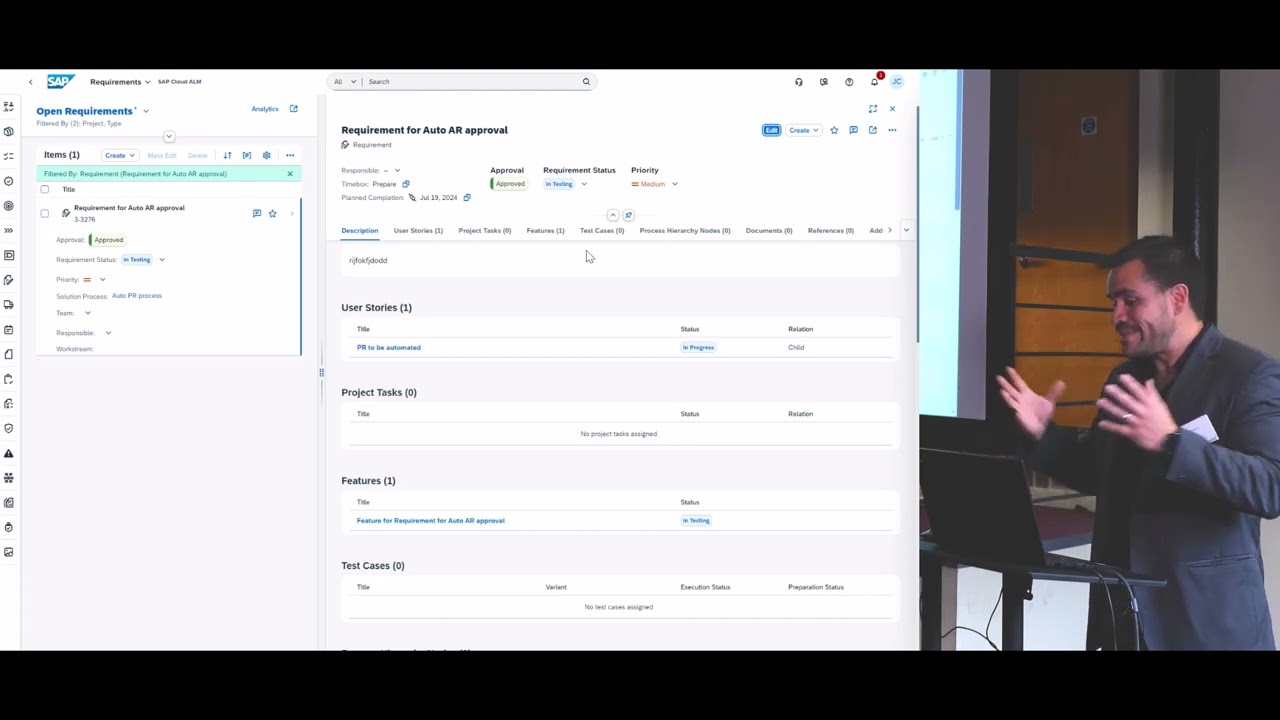
Task: Open the tab overflow dropdown
Action: [906, 231]
